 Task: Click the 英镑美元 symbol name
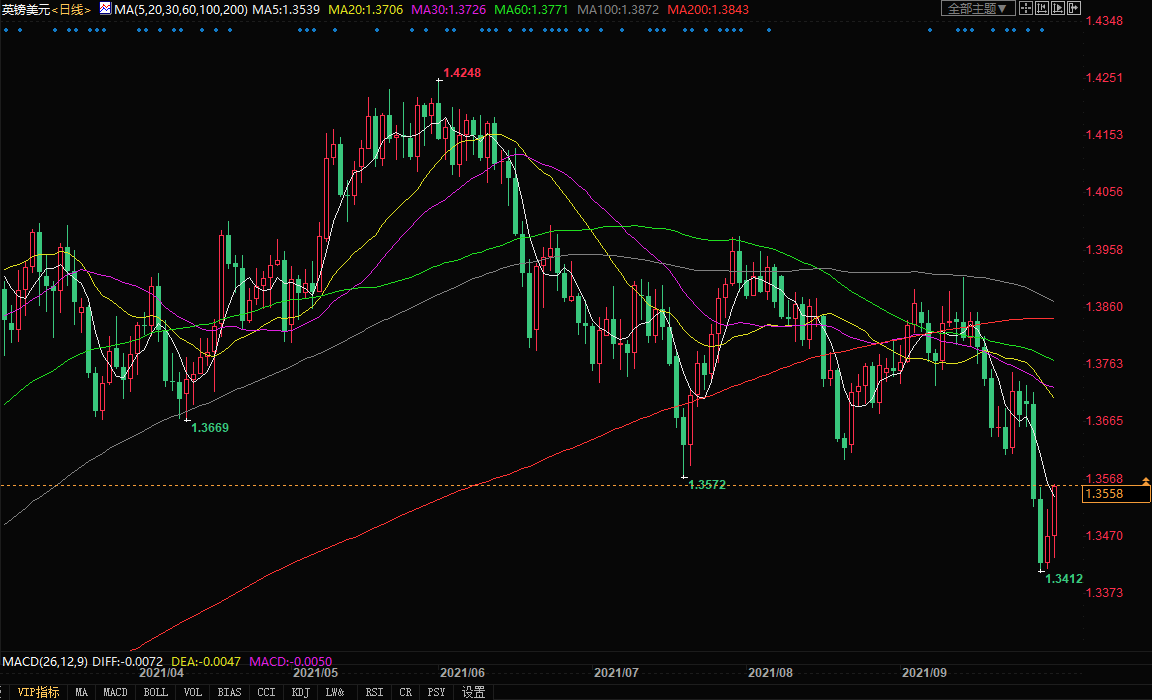coord(25,9)
